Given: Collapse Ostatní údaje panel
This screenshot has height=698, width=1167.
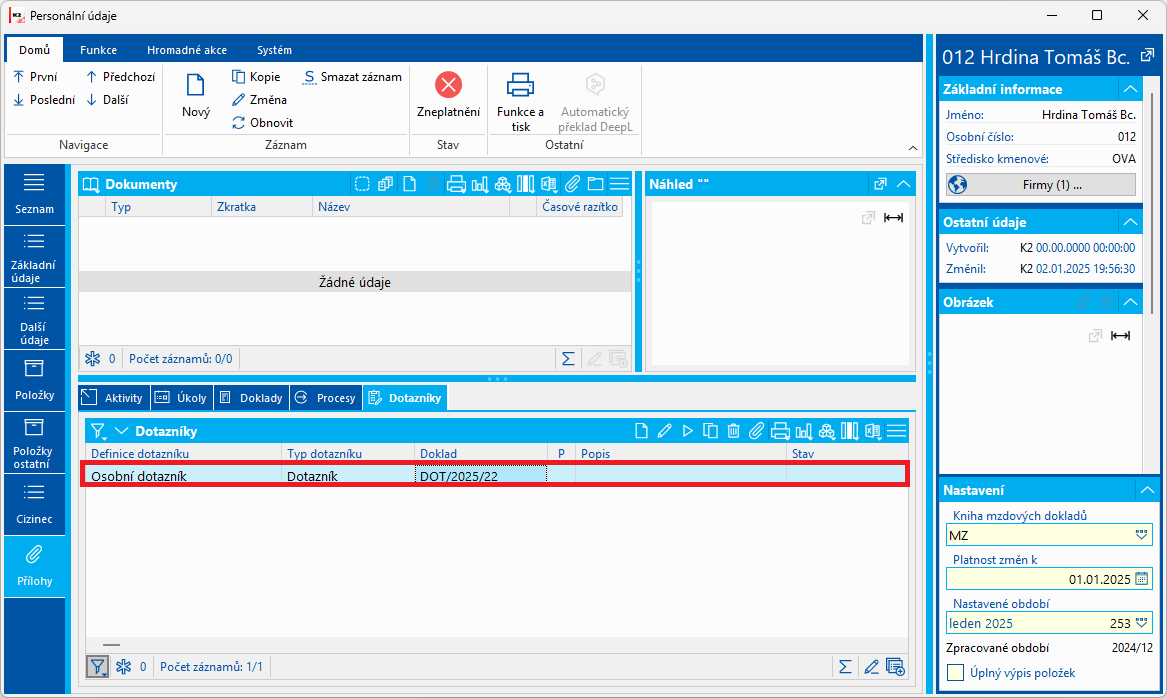Looking at the screenshot, I should (x=1131, y=222).
